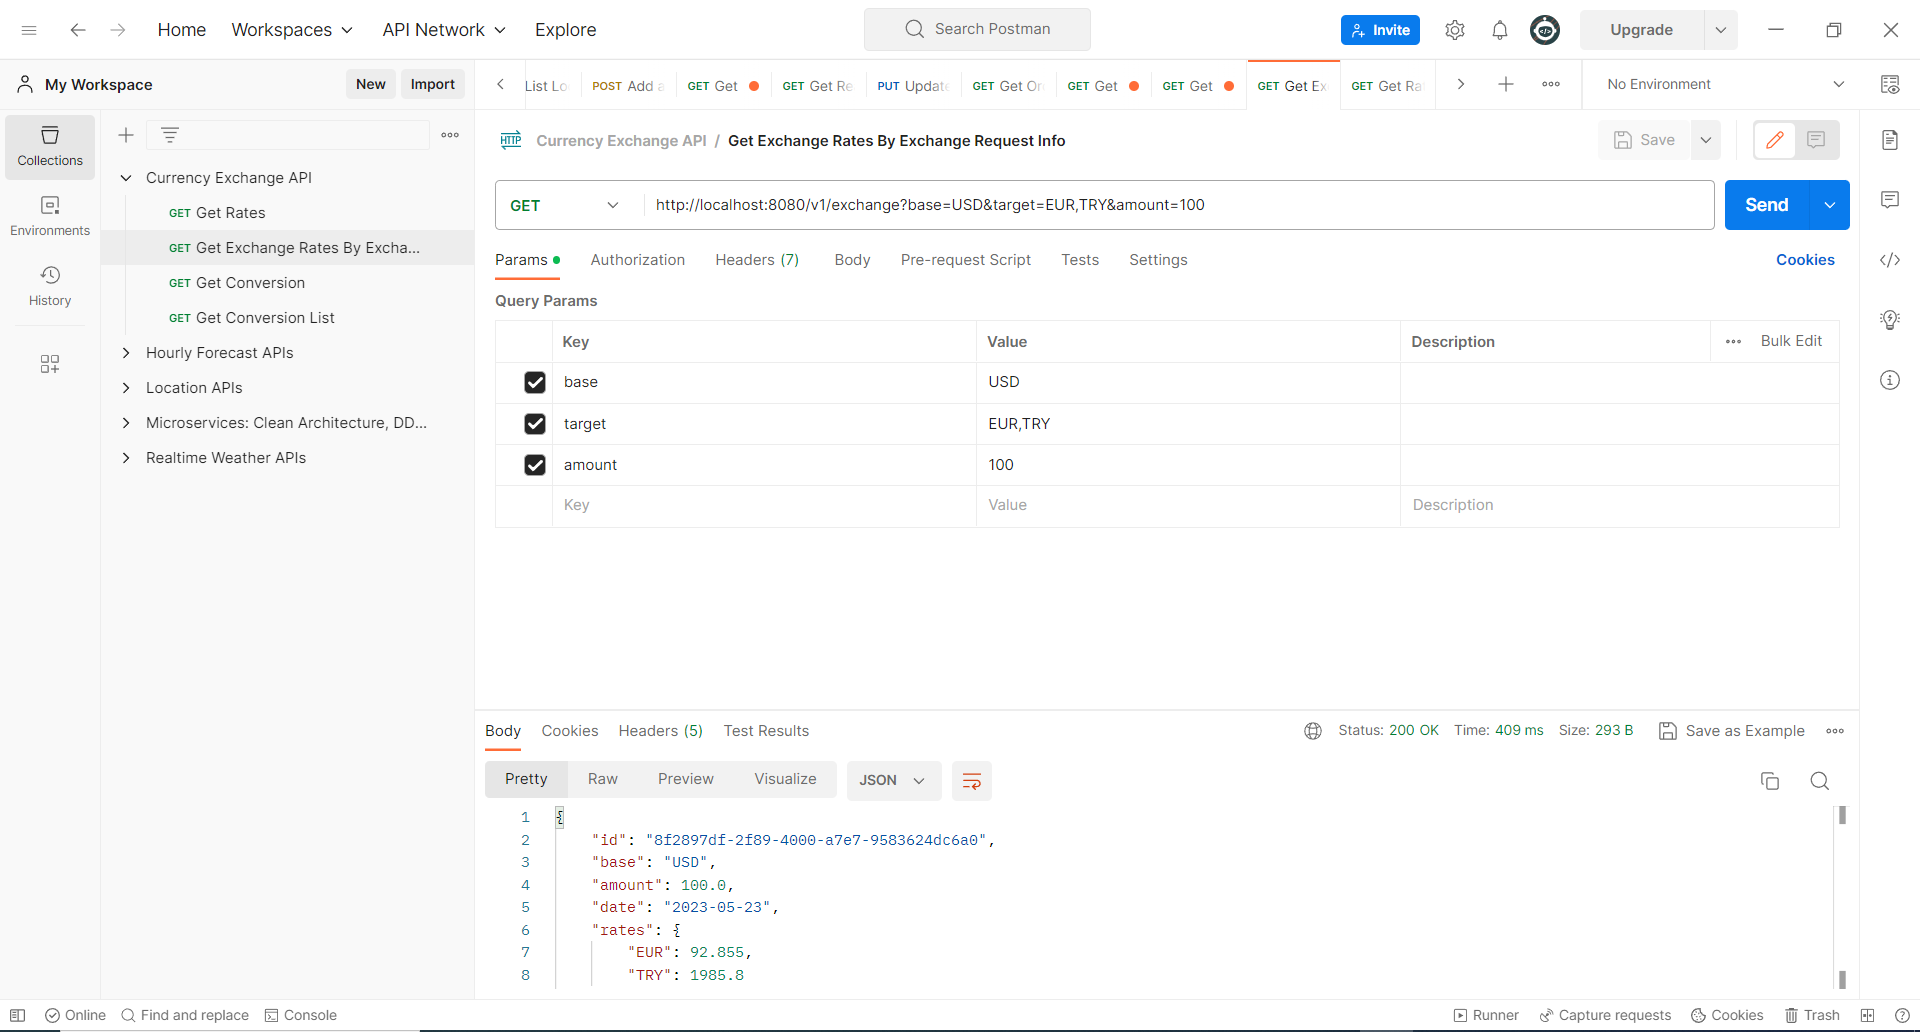Click the network globe icon

[x=1313, y=731]
